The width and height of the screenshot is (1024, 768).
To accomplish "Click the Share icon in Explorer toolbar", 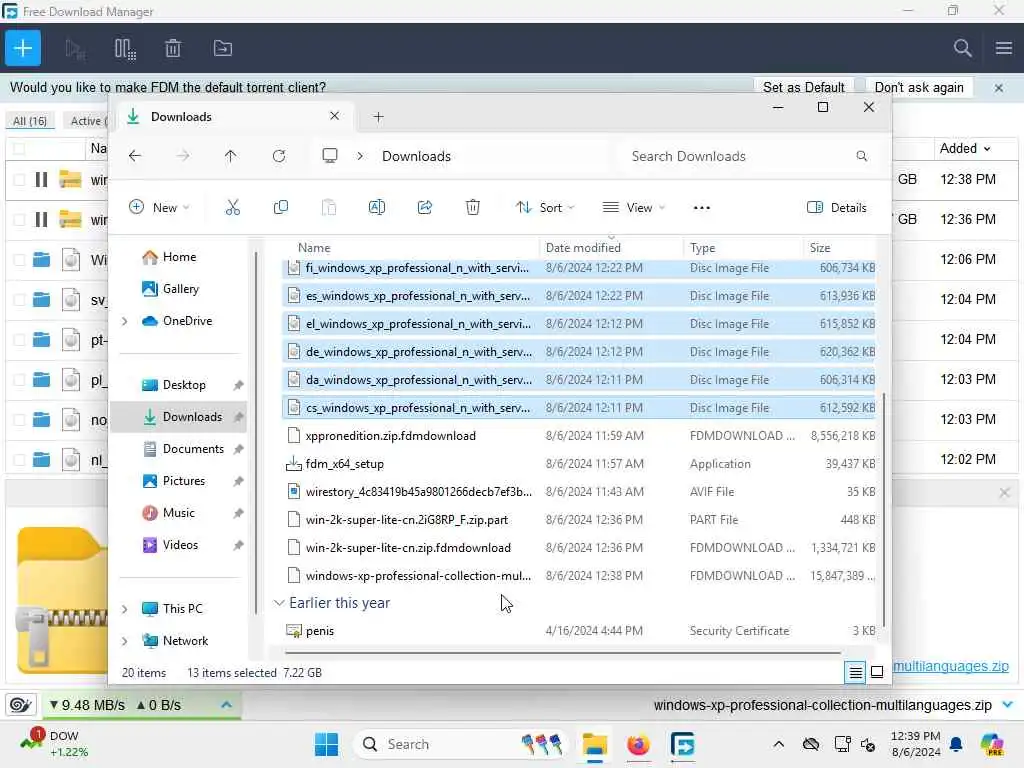I will pyautogui.click(x=424, y=208).
